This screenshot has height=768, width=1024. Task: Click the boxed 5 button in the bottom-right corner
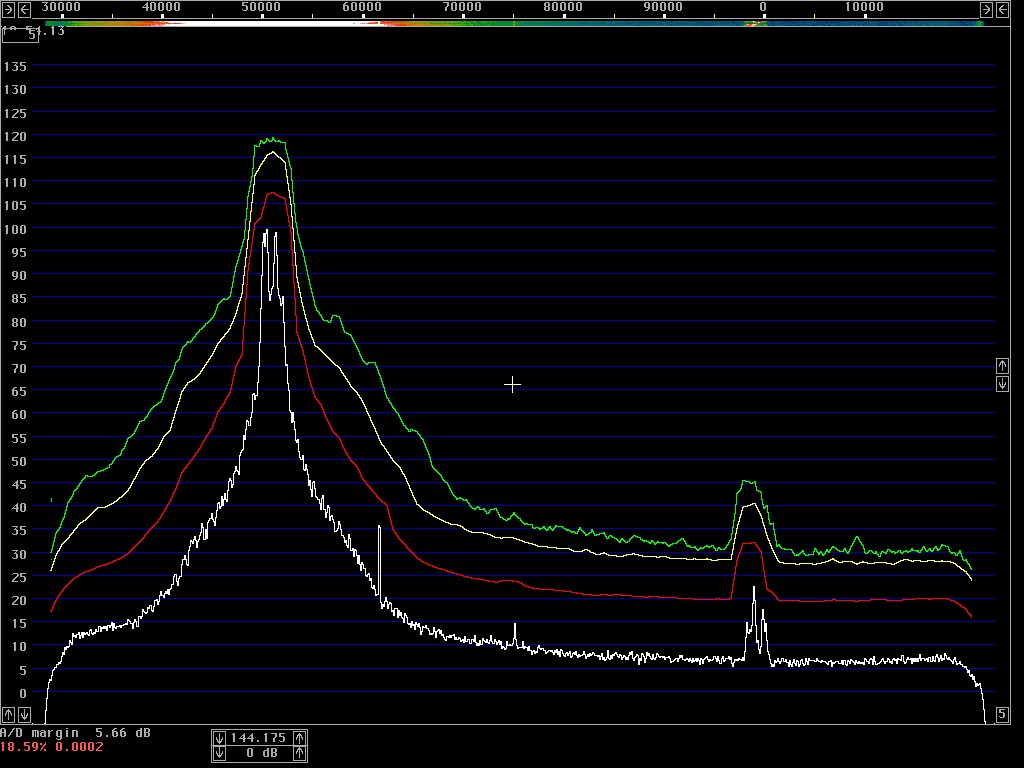coord(1002,714)
